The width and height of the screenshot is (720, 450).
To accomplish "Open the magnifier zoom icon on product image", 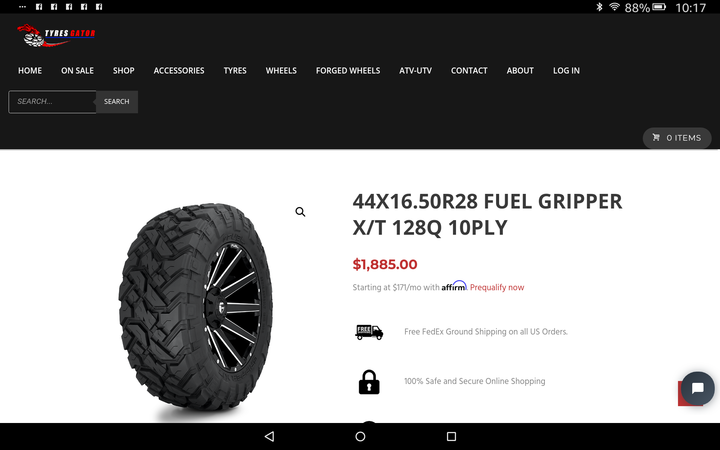I will tap(300, 212).
